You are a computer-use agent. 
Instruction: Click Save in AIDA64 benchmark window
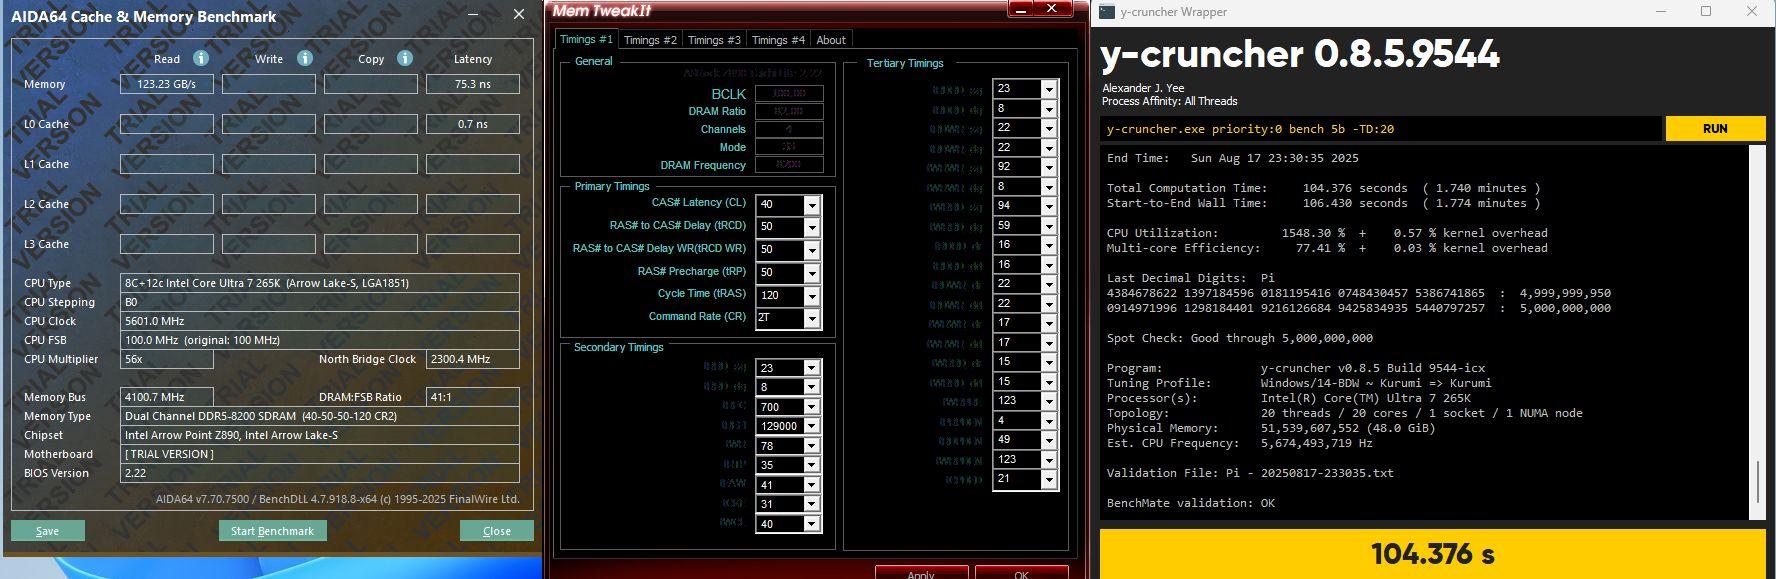(48, 531)
